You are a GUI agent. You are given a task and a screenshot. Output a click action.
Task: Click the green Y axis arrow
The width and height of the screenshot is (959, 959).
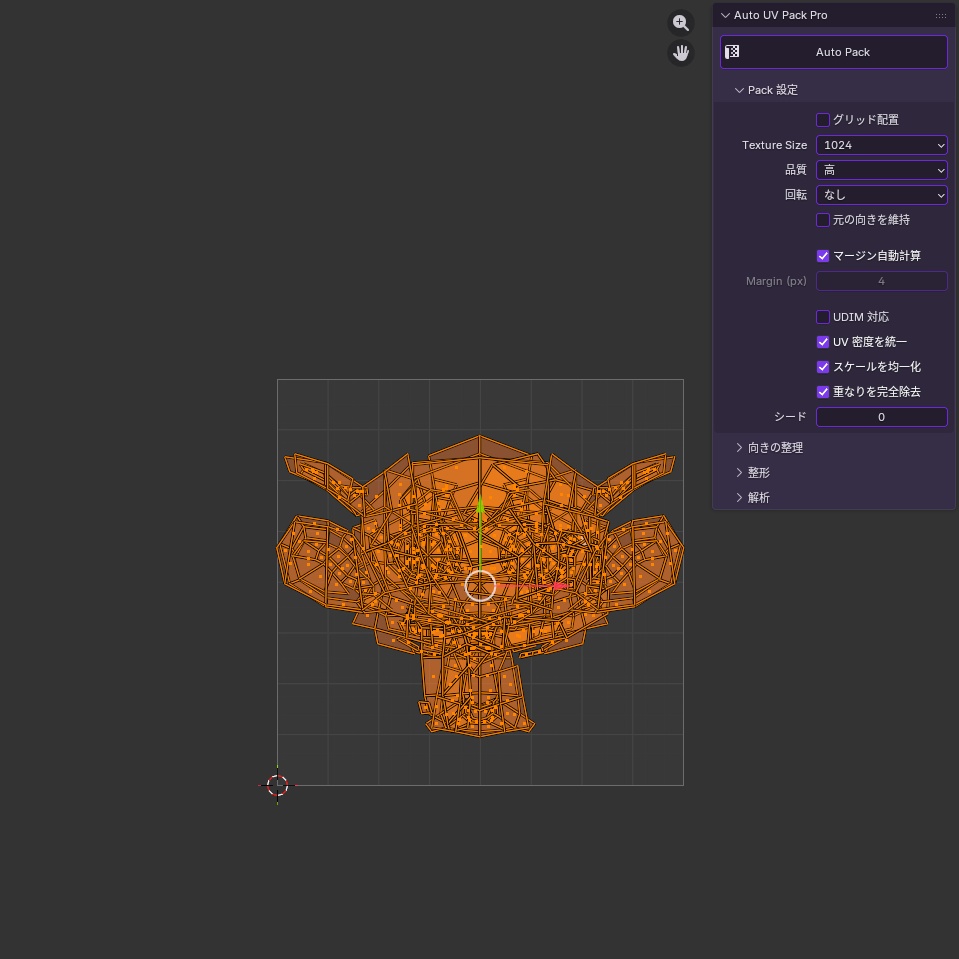pos(480,506)
